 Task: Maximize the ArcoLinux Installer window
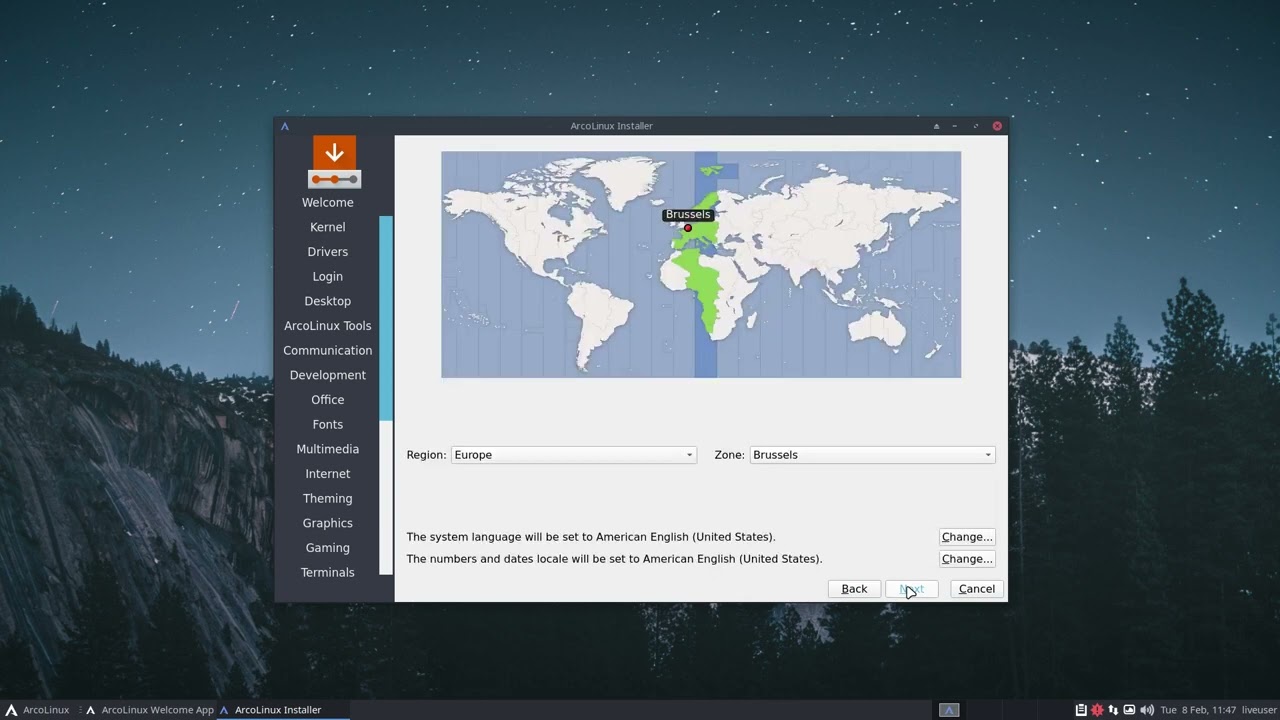tap(975, 126)
